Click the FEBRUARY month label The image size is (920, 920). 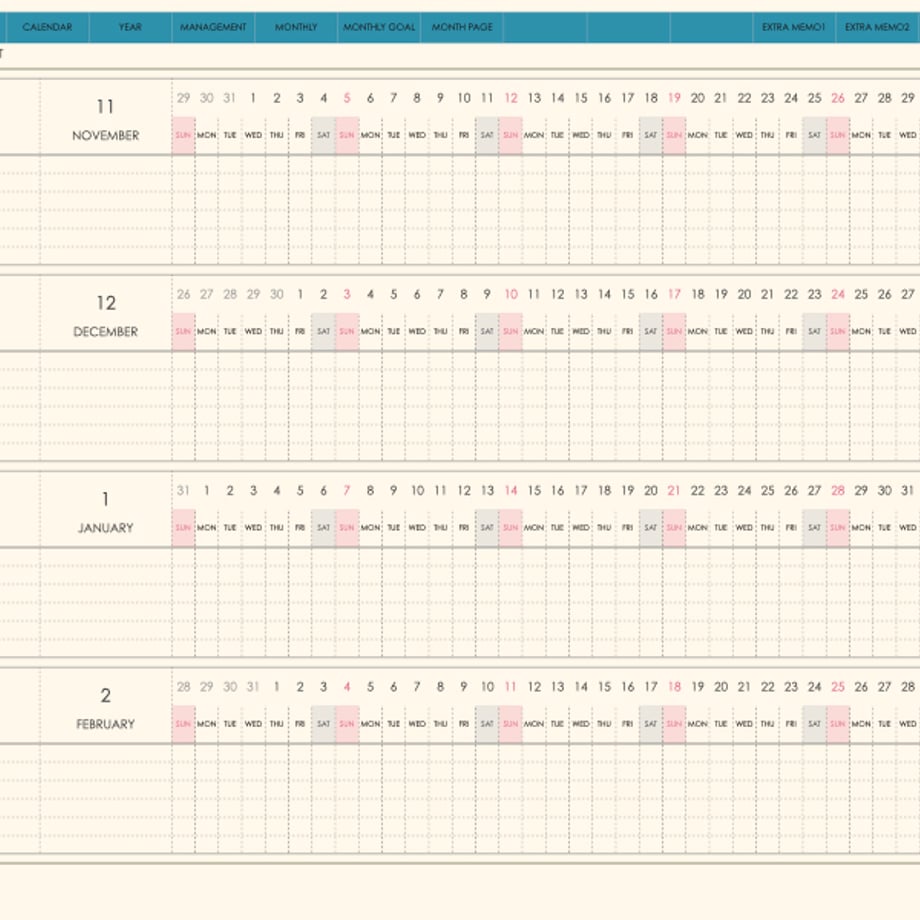click(106, 725)
